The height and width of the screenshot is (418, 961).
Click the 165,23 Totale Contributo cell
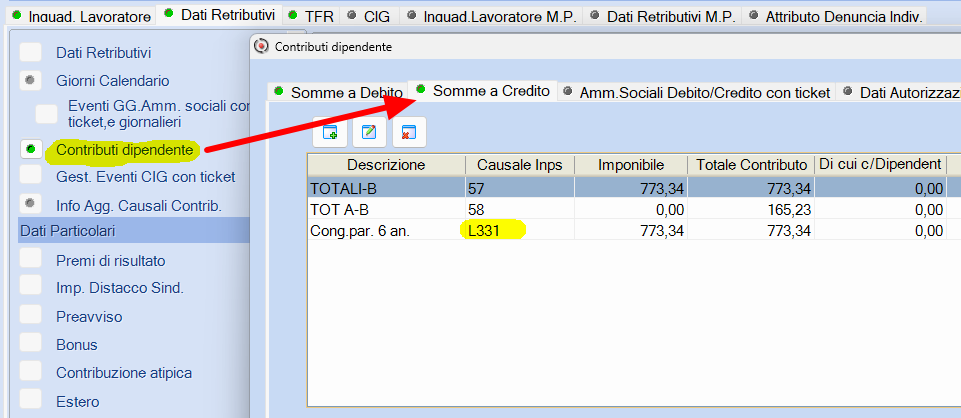pos(750,210)
